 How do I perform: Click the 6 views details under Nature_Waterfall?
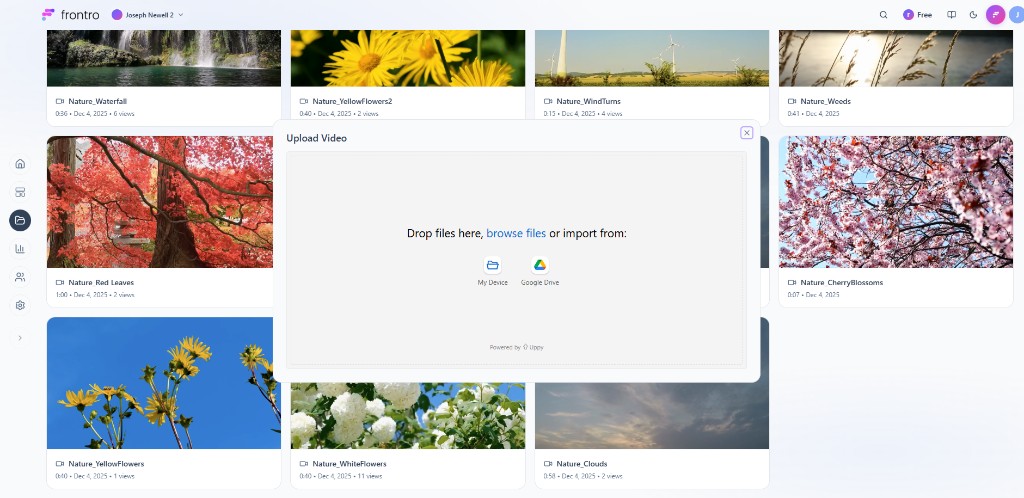95,114
